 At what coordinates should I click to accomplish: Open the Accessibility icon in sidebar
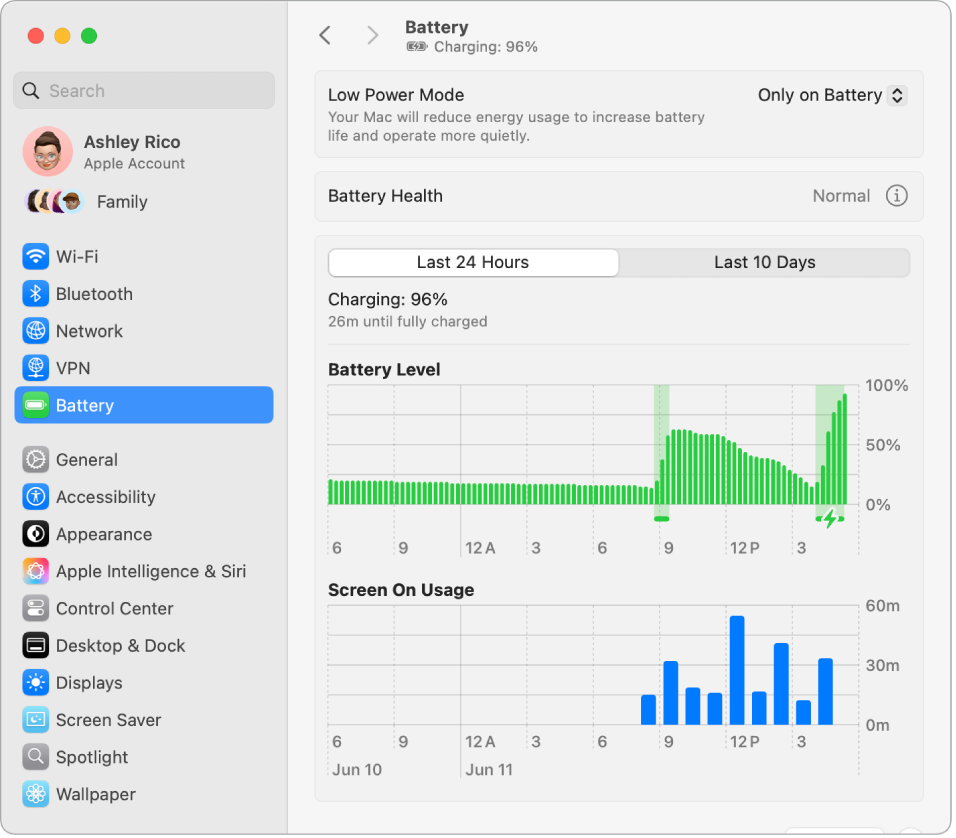click(36, 497)
